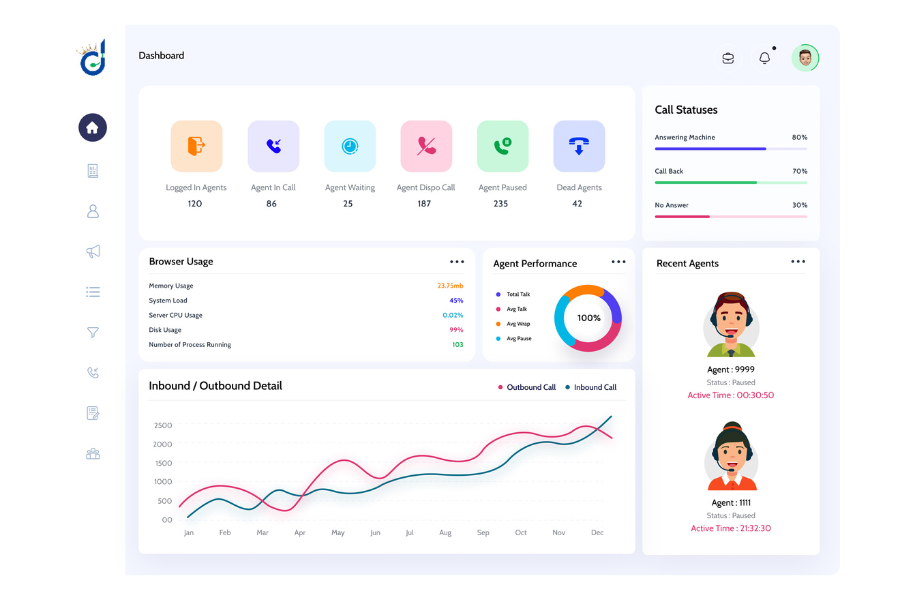Toggle the Inbound Call legend item
Image resolution: width=900 pixels, height=600 pixels.
coord(593,387)
